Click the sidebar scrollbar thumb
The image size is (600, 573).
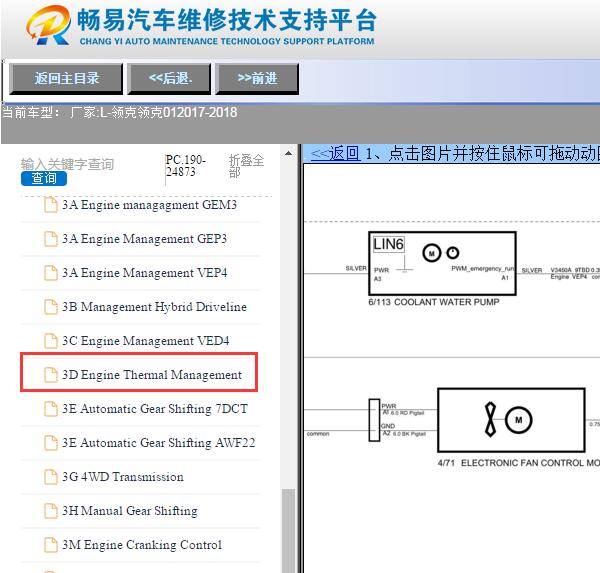point(289,531)
